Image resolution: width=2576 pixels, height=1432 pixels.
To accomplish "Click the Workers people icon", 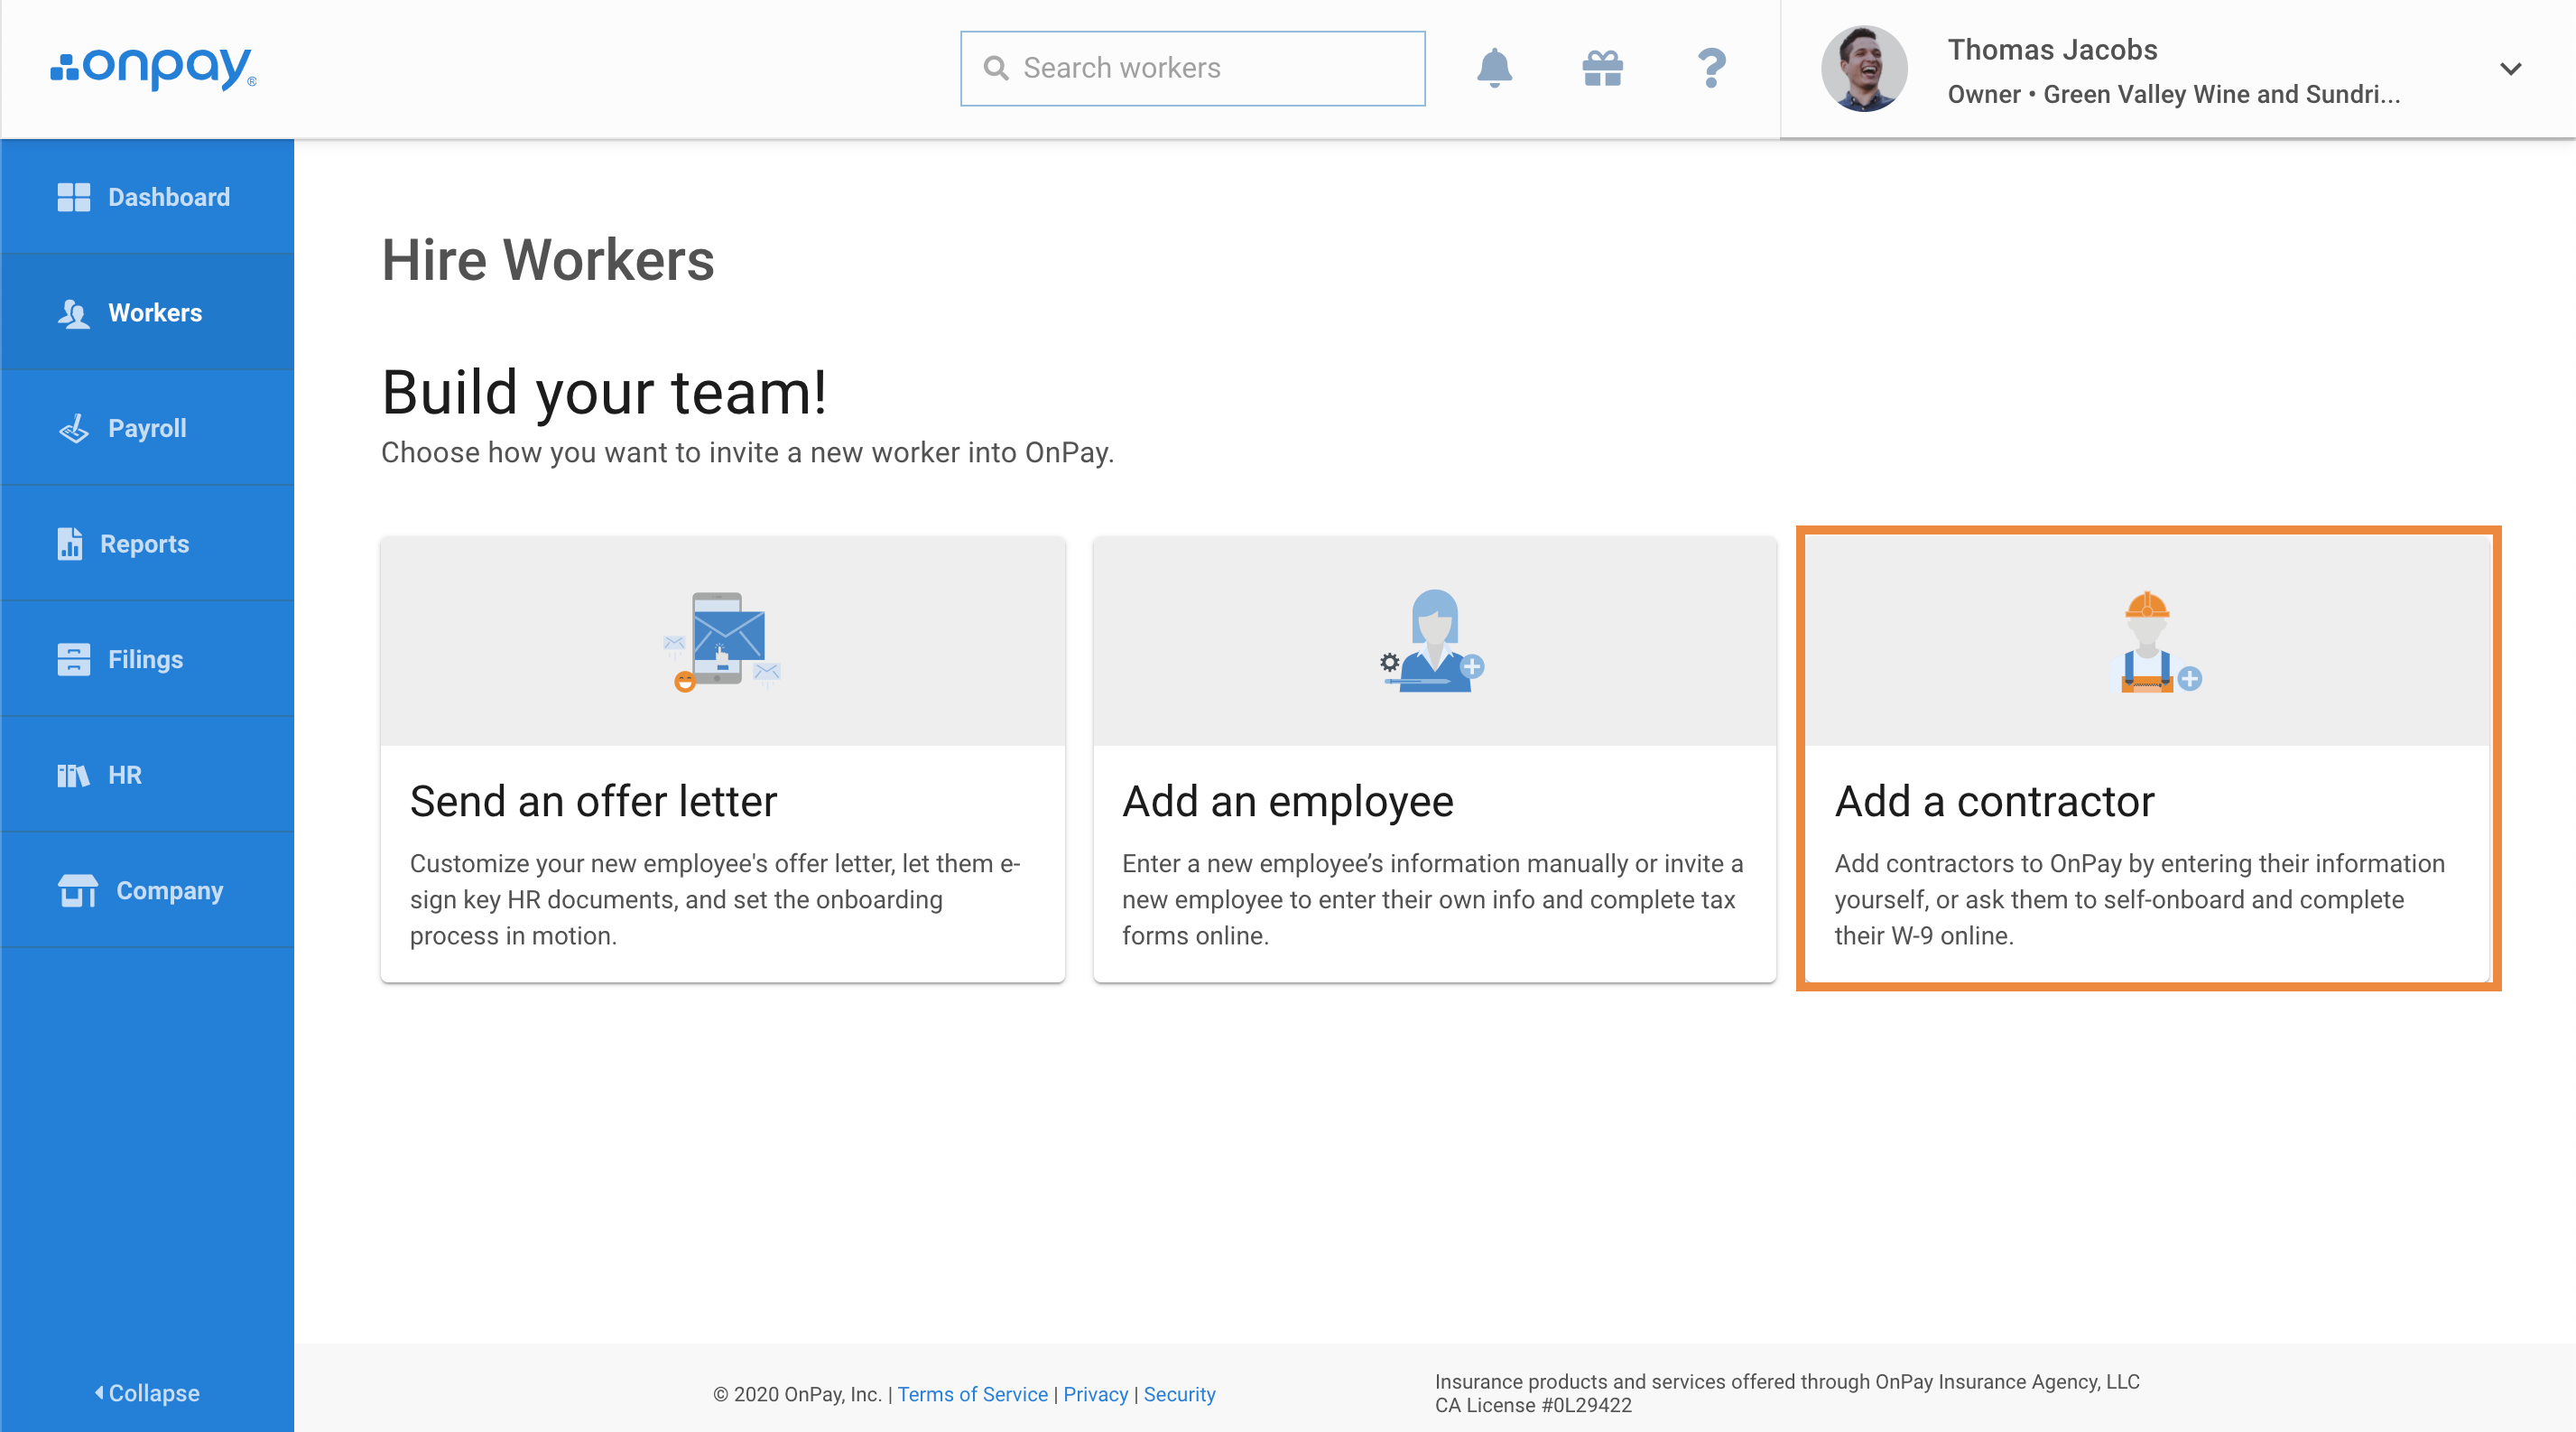I will pos(73,313).
